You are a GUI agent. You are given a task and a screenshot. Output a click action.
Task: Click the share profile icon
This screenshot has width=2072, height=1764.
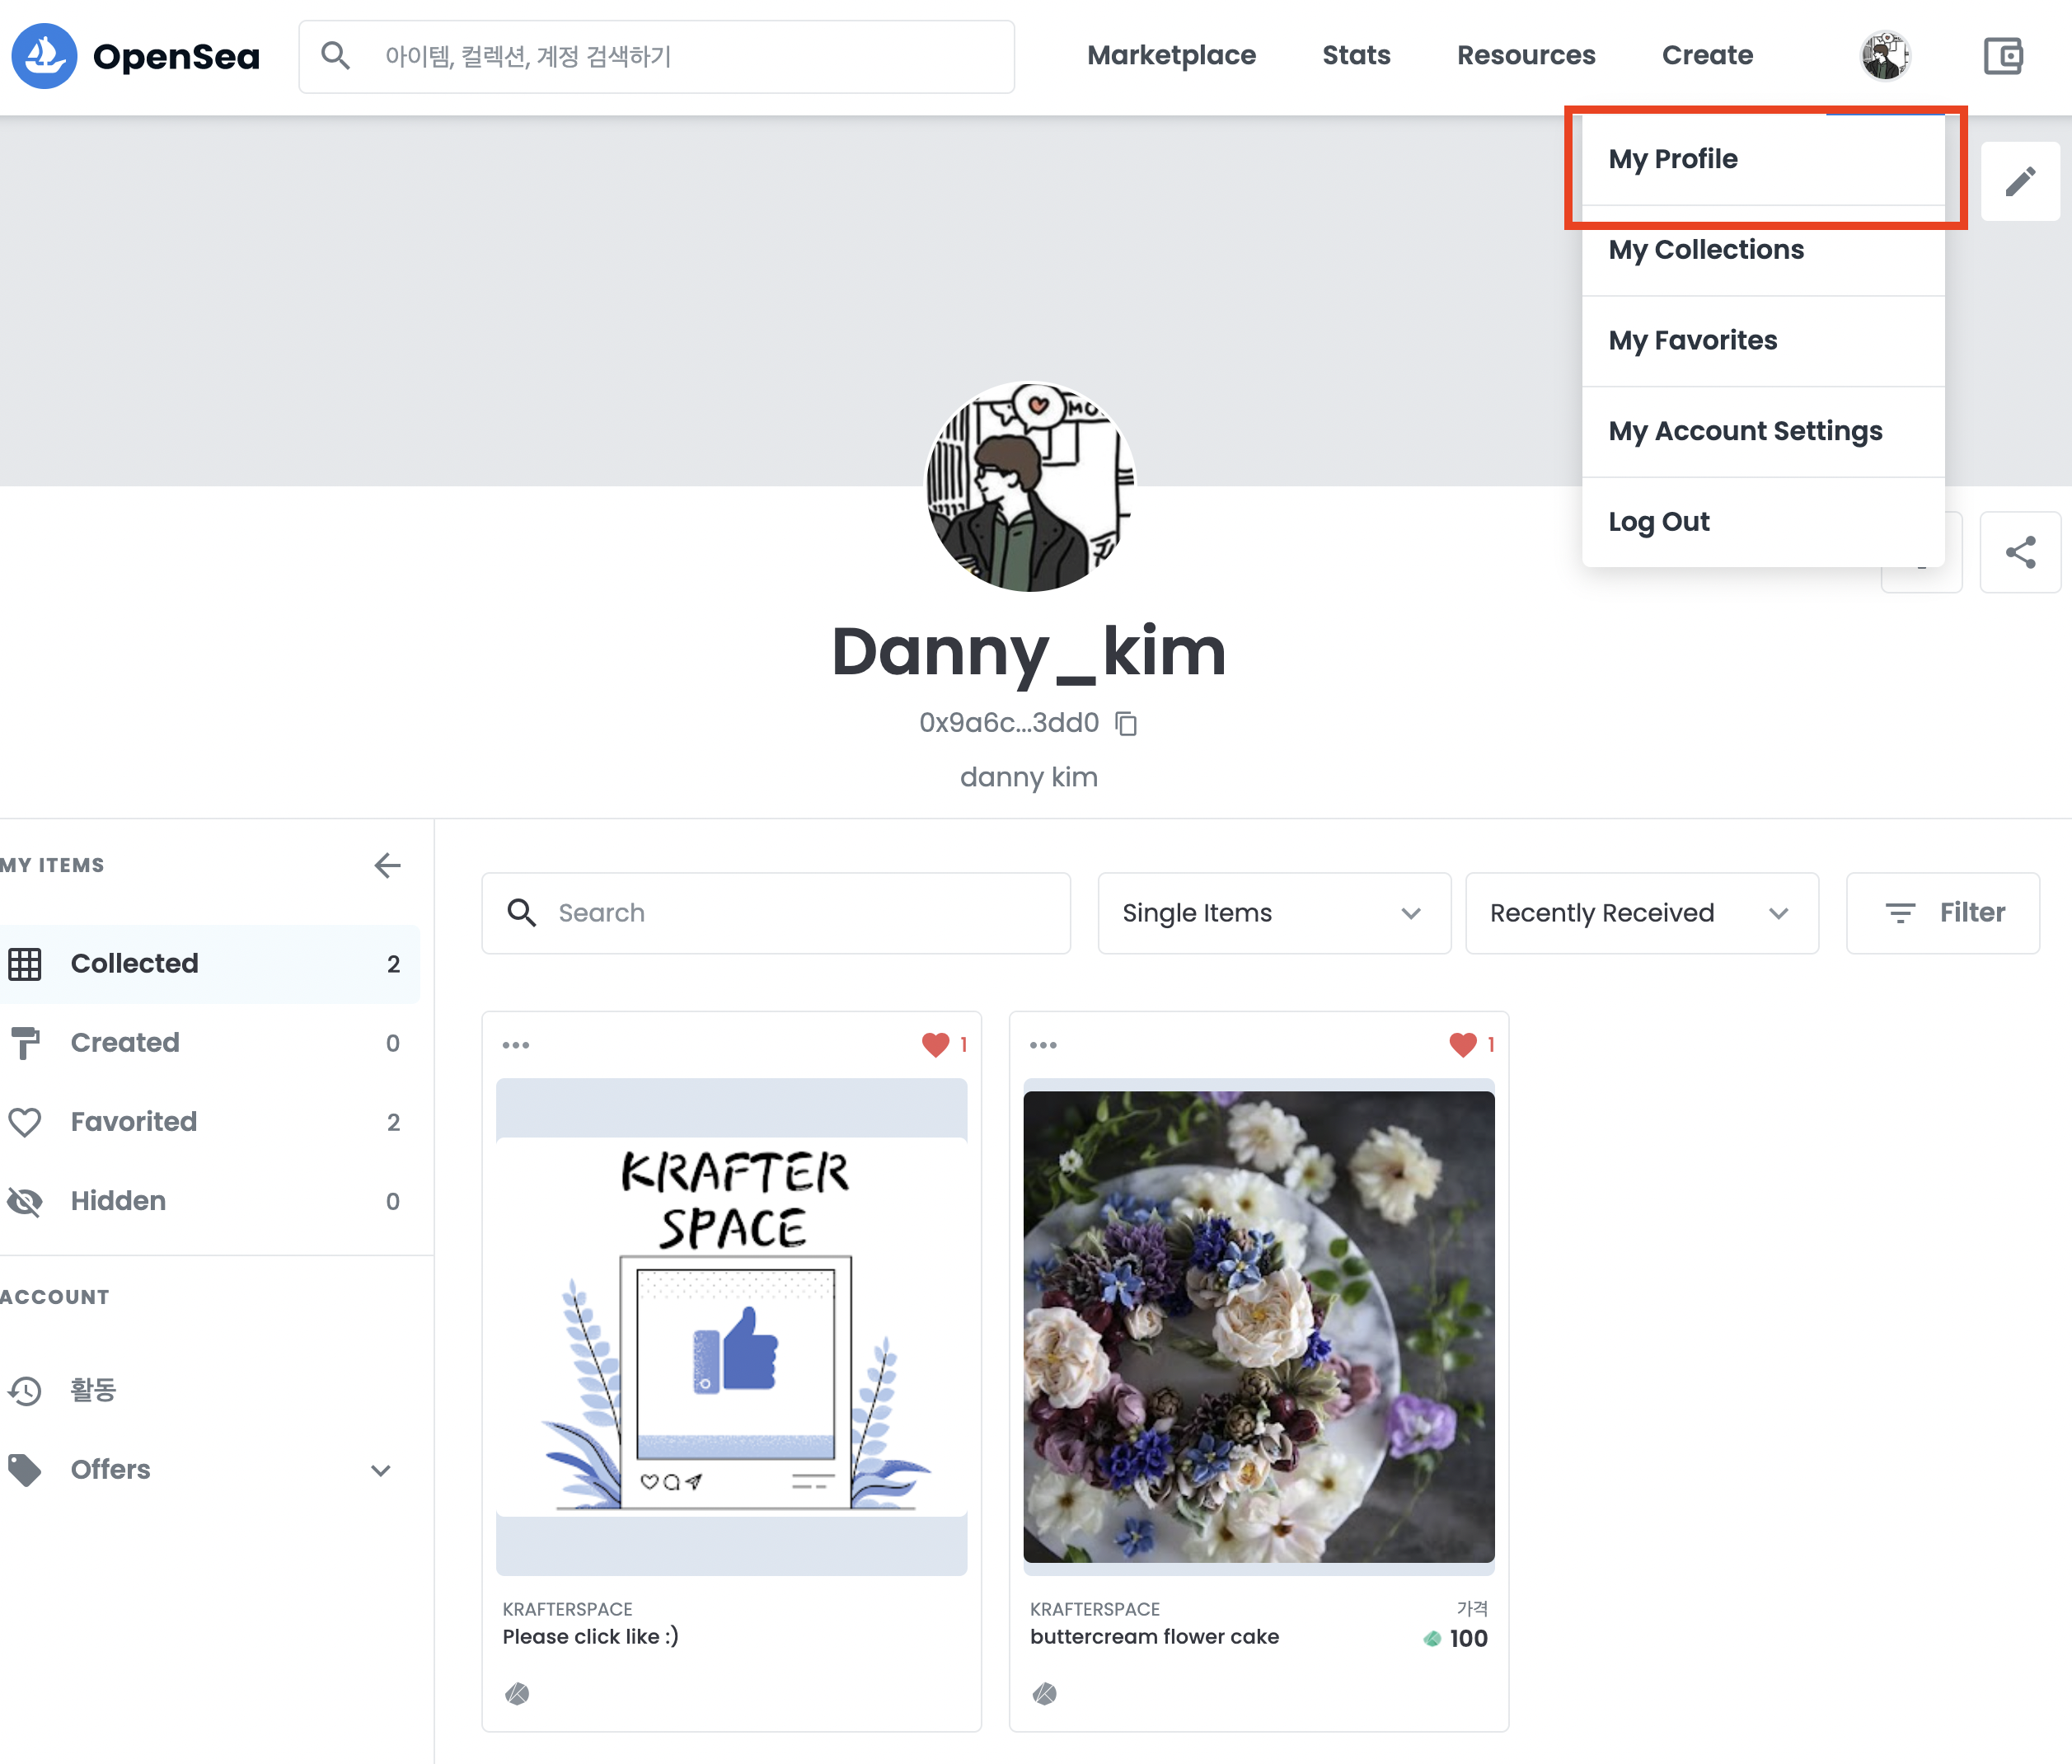tap(2020, 552)
